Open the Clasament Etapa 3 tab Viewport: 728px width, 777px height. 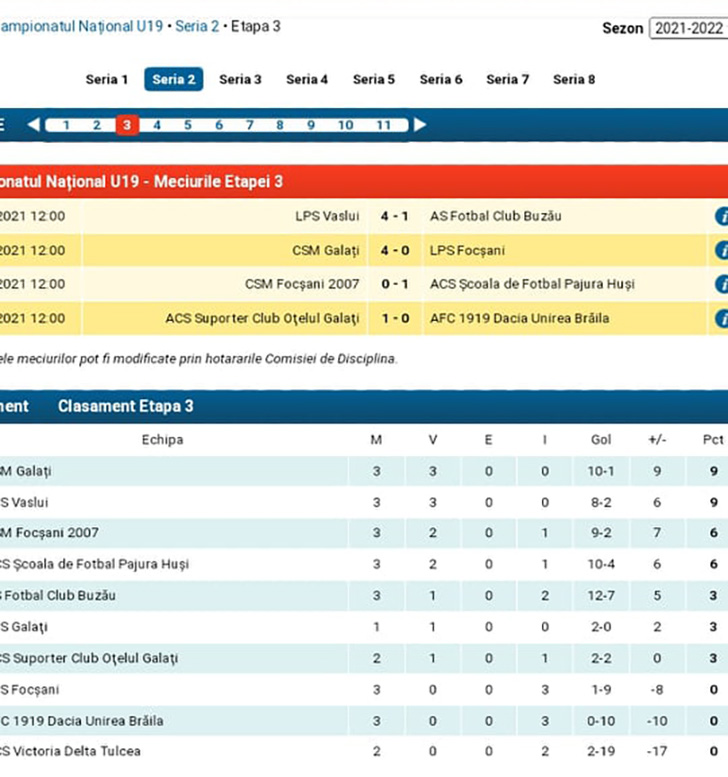[125, 406]
